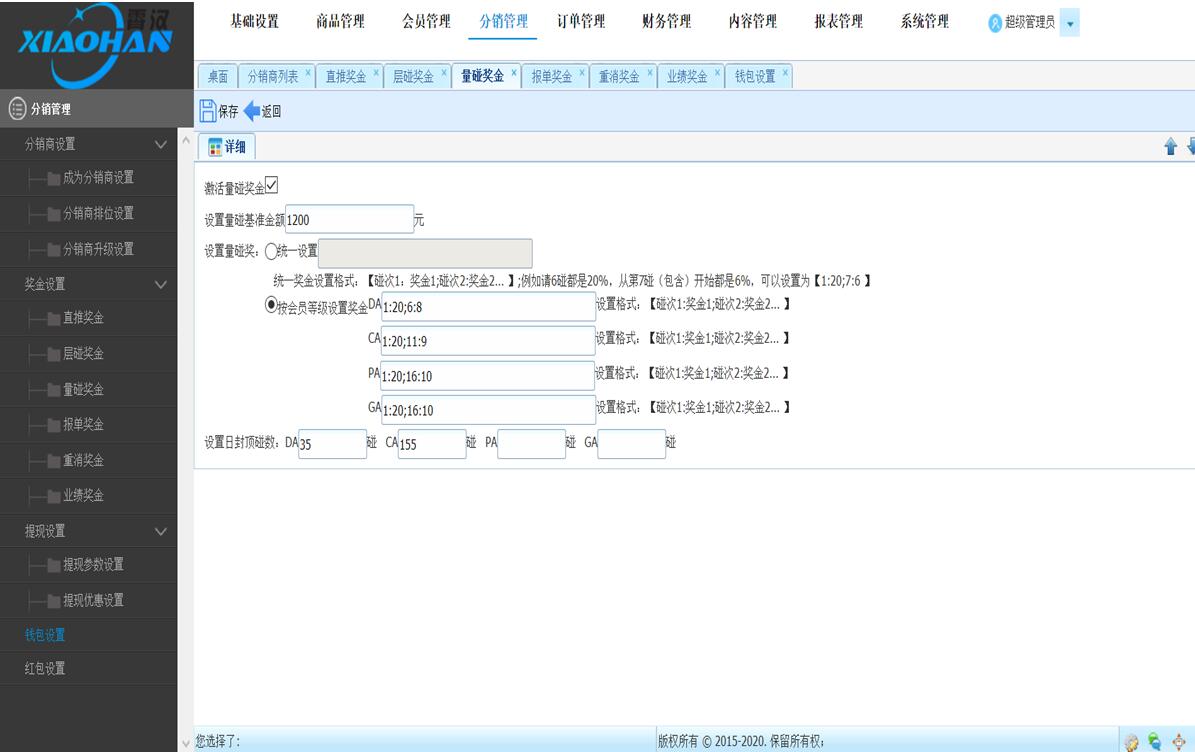
Task: Click the sidebar scroll up arrow
Action: click(x=185, y=140)
